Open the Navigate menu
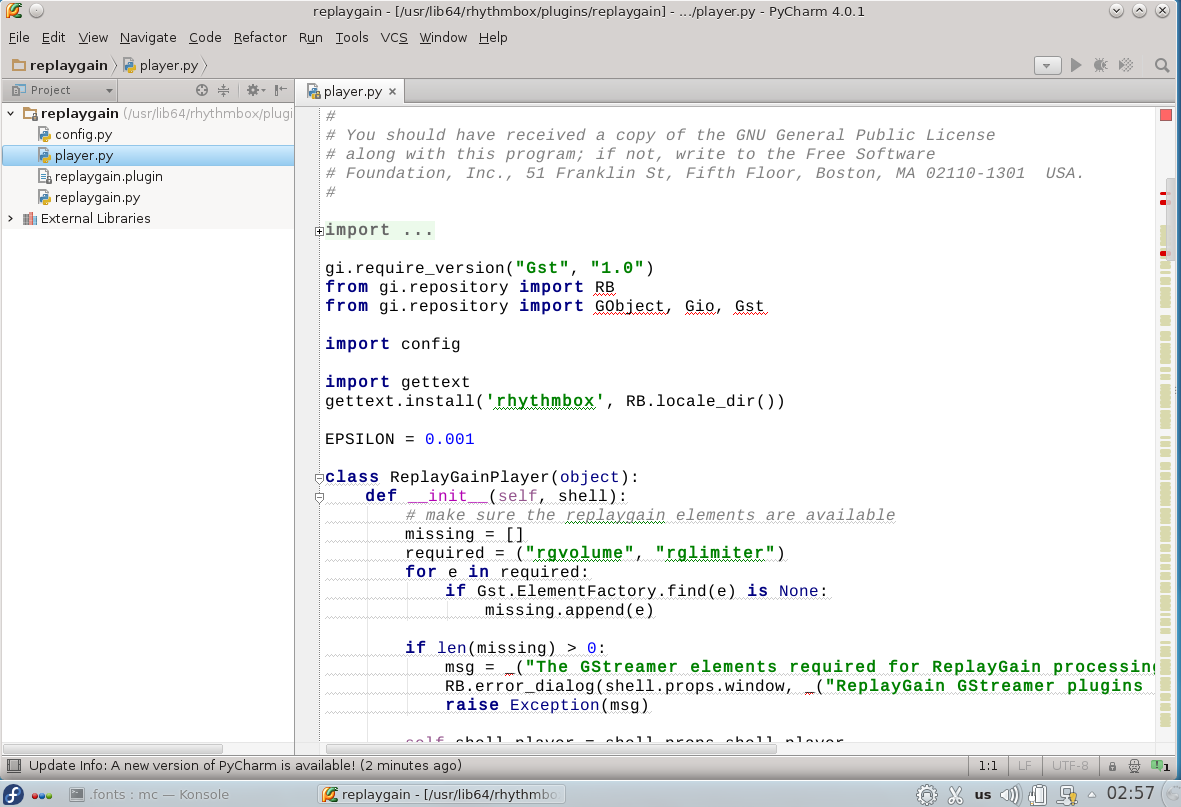This screenshot has height=807, width=1181. point(148,38)
